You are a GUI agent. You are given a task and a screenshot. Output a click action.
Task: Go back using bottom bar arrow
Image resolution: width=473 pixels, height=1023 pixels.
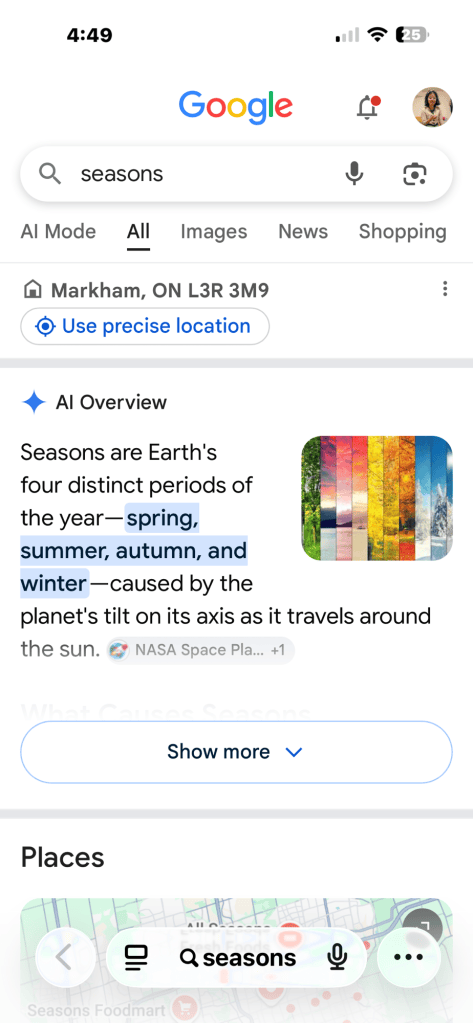(x=63, y=958)
